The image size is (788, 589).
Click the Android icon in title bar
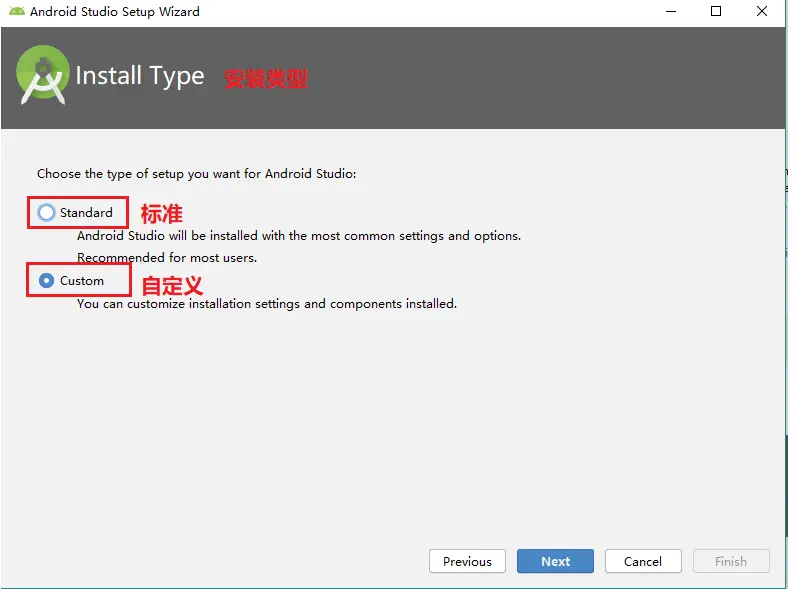click(17, 11)
